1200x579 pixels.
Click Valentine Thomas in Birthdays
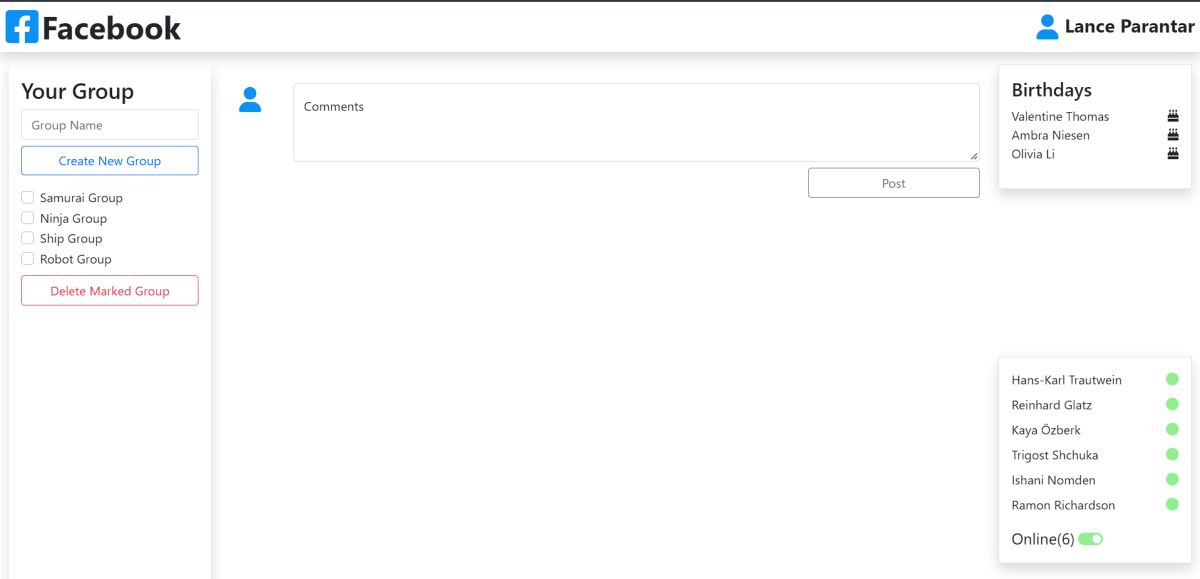(1060, 116)
